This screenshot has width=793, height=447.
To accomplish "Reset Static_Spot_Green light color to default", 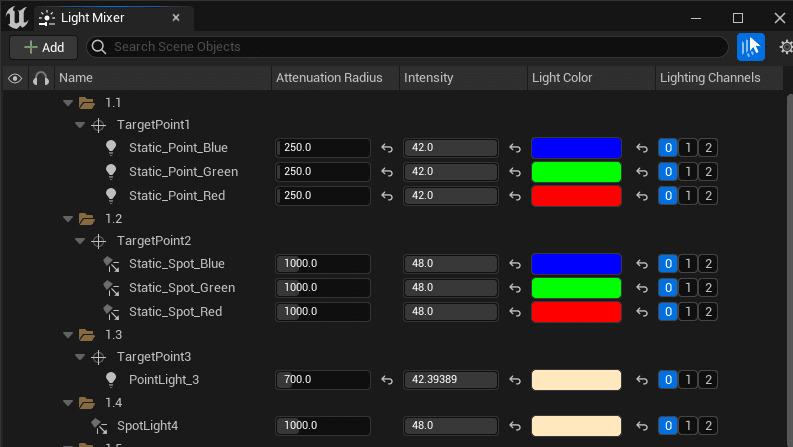I will [x=642, y=288].
